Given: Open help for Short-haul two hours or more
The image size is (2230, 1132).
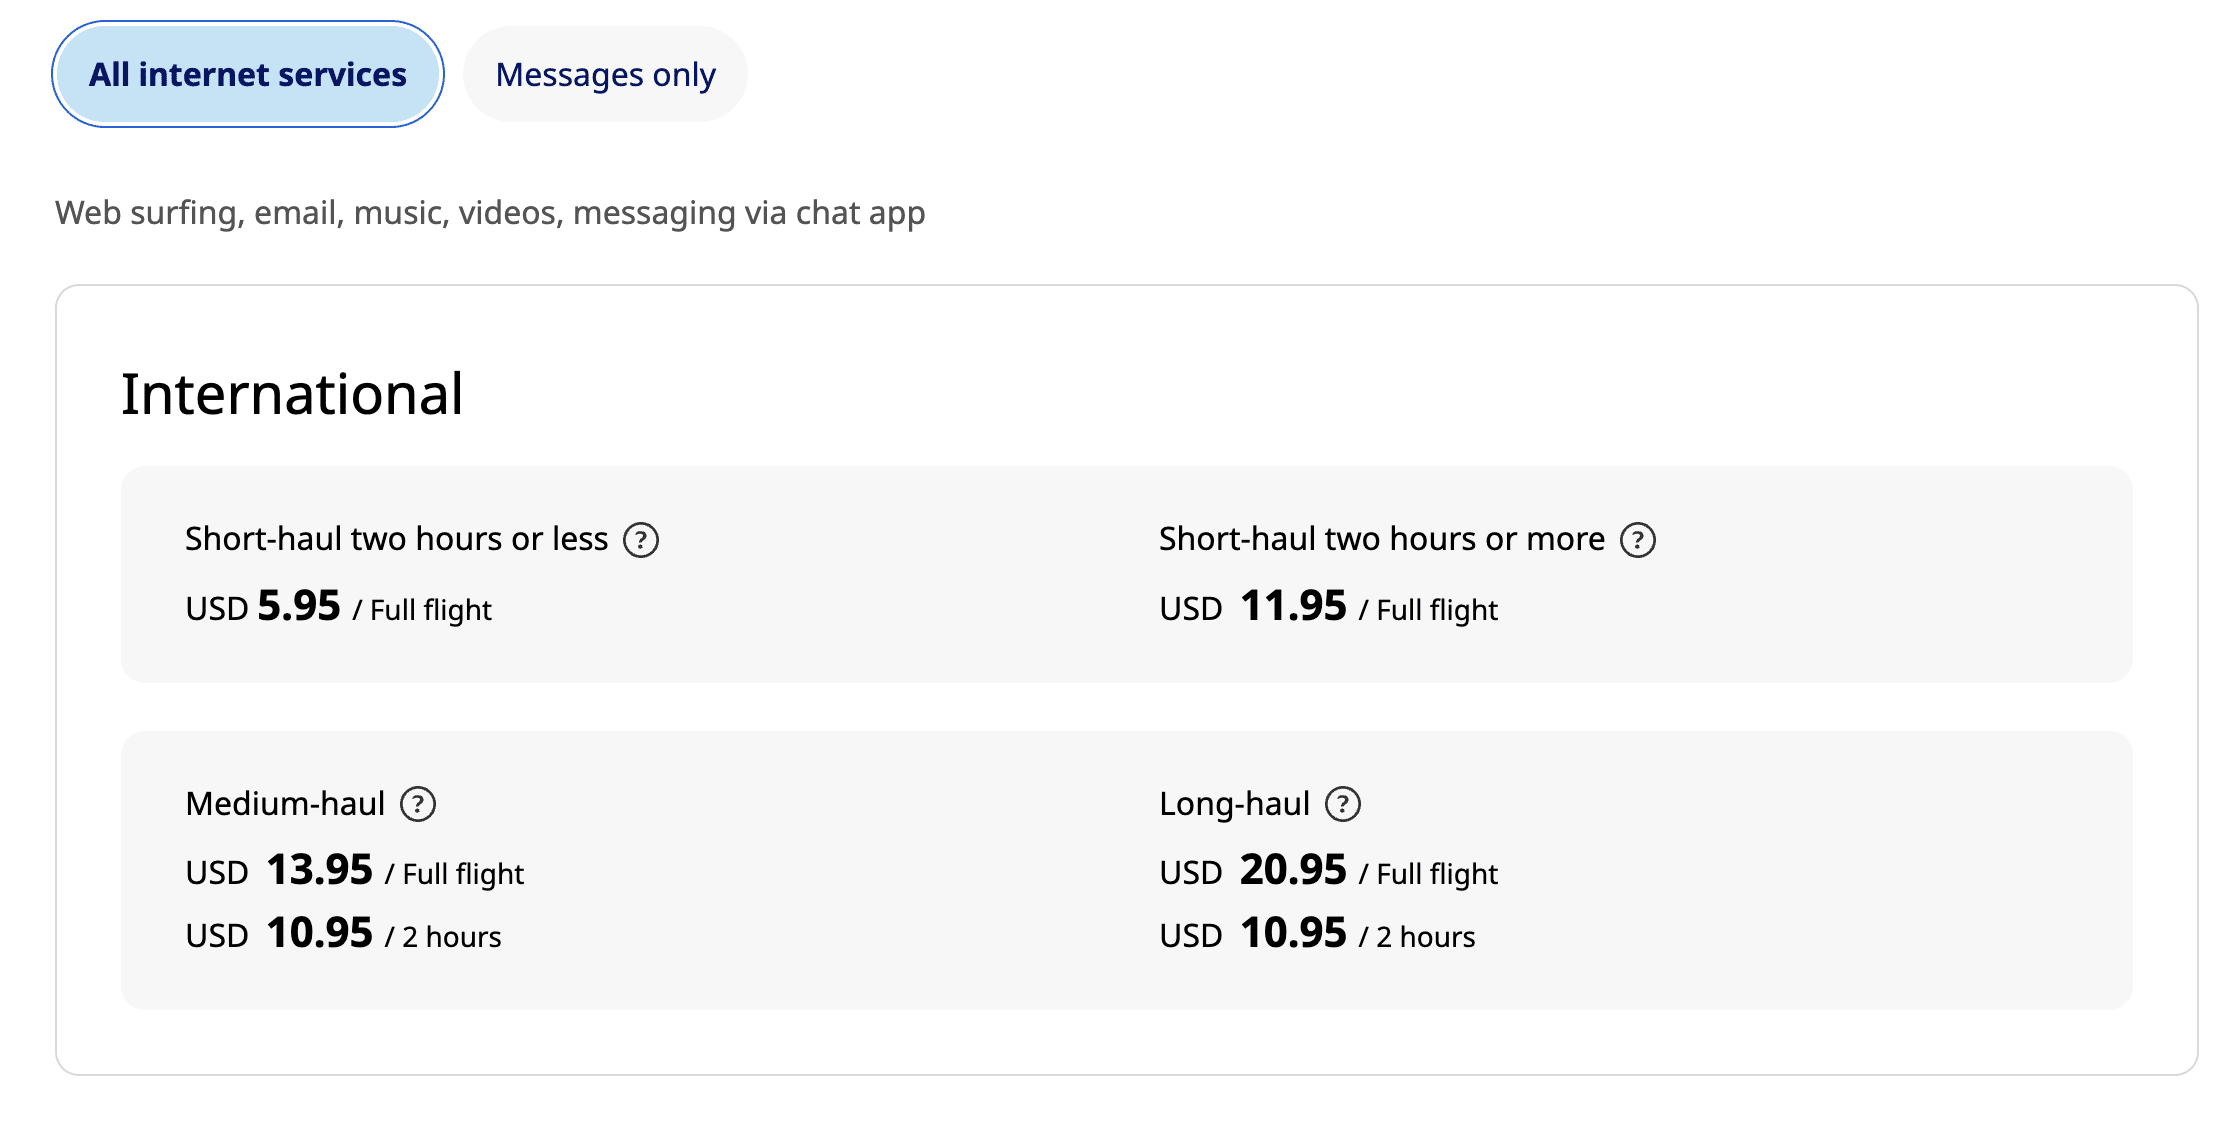Looking at the screenshot, I should point(1638,540).
